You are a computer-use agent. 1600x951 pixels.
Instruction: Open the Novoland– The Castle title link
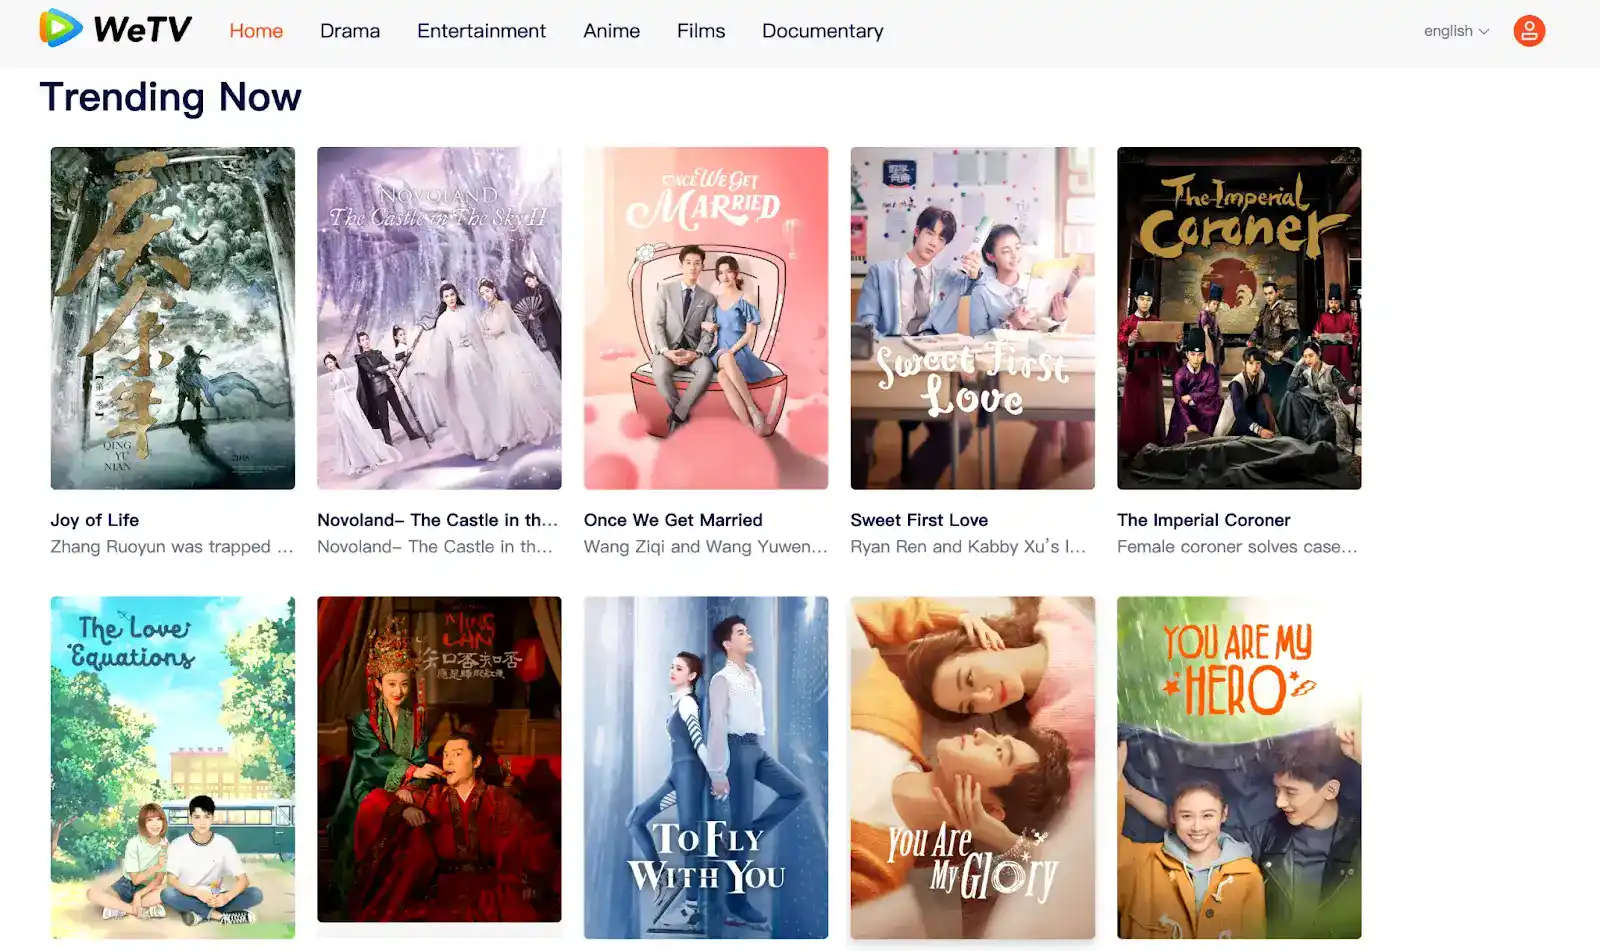pyautogui.click(x=437, y=520)
